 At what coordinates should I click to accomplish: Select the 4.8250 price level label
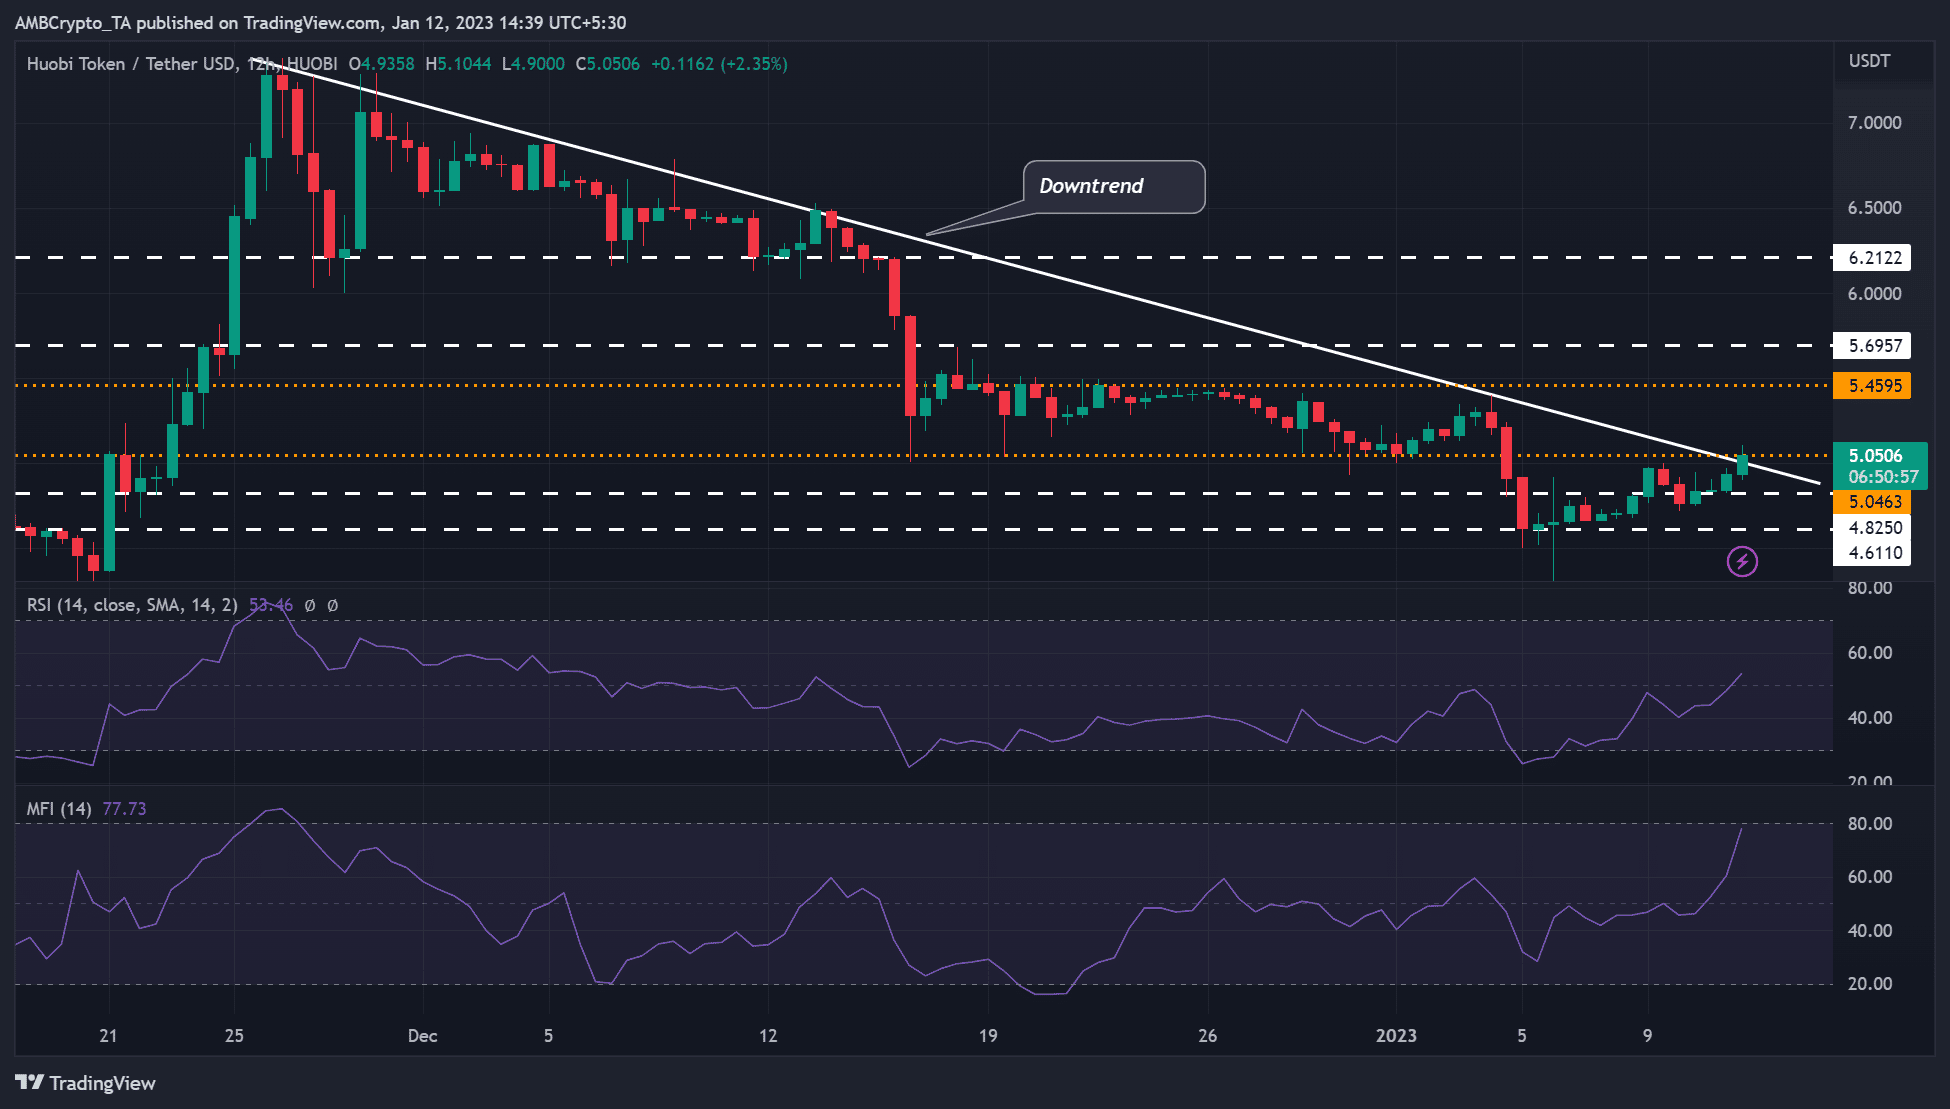[1872, 528]
